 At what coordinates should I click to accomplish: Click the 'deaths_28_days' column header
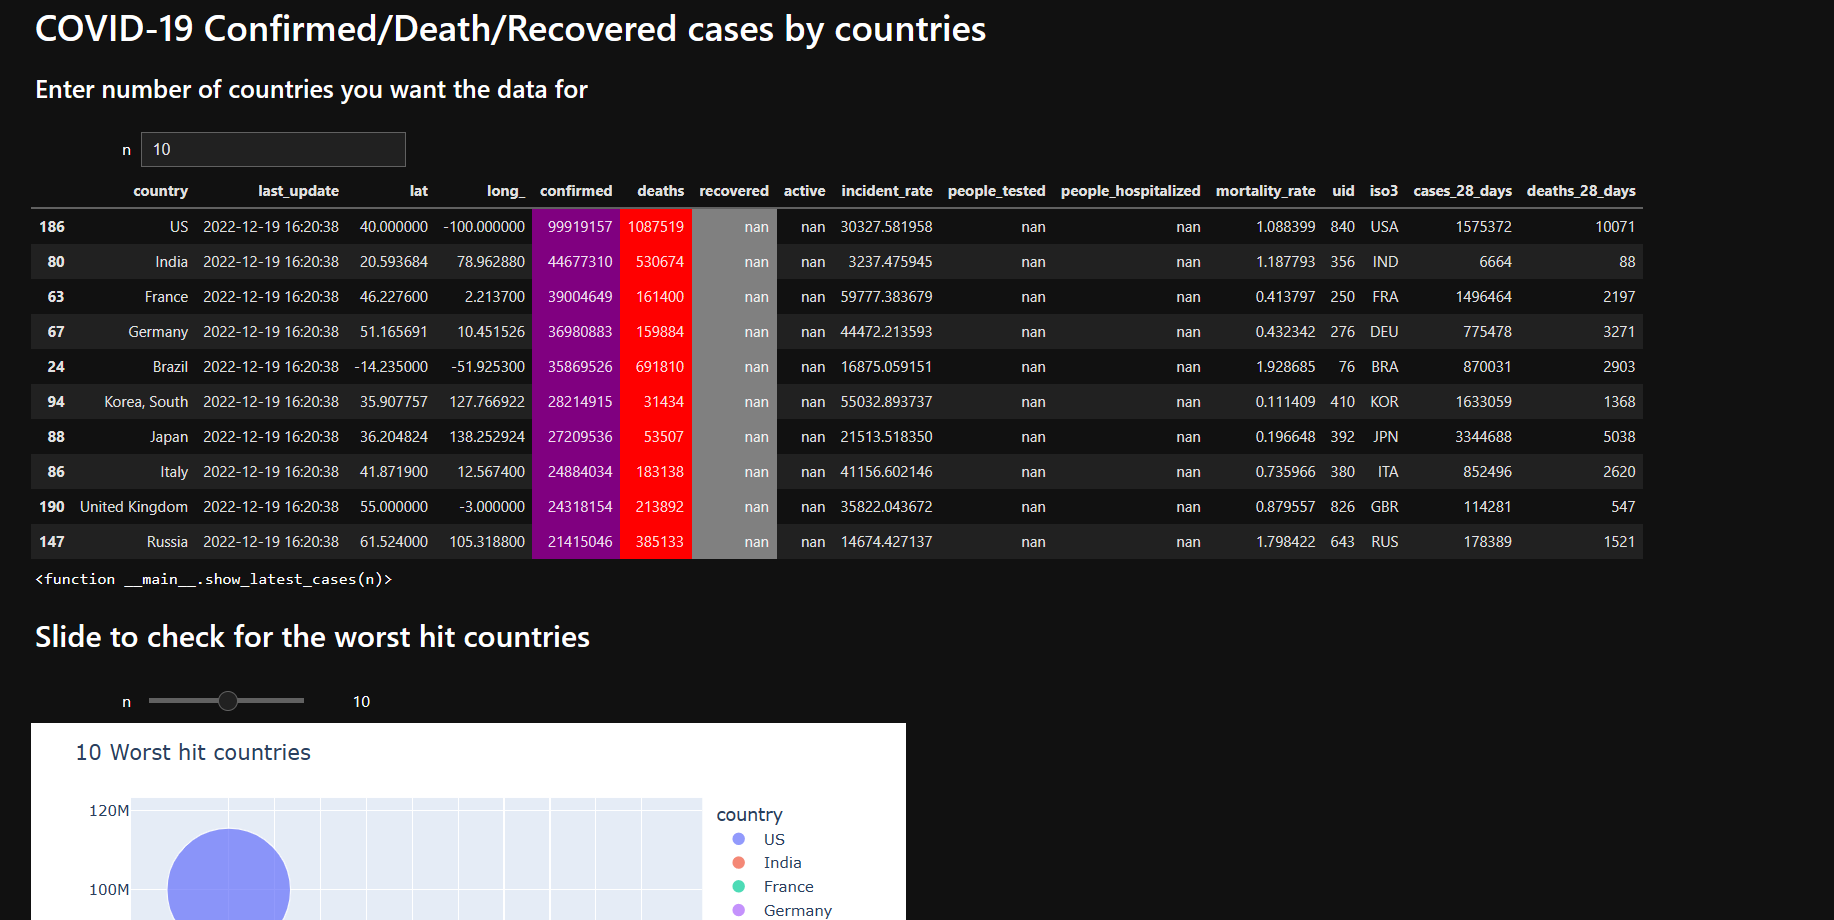(x=1581, y=191)
